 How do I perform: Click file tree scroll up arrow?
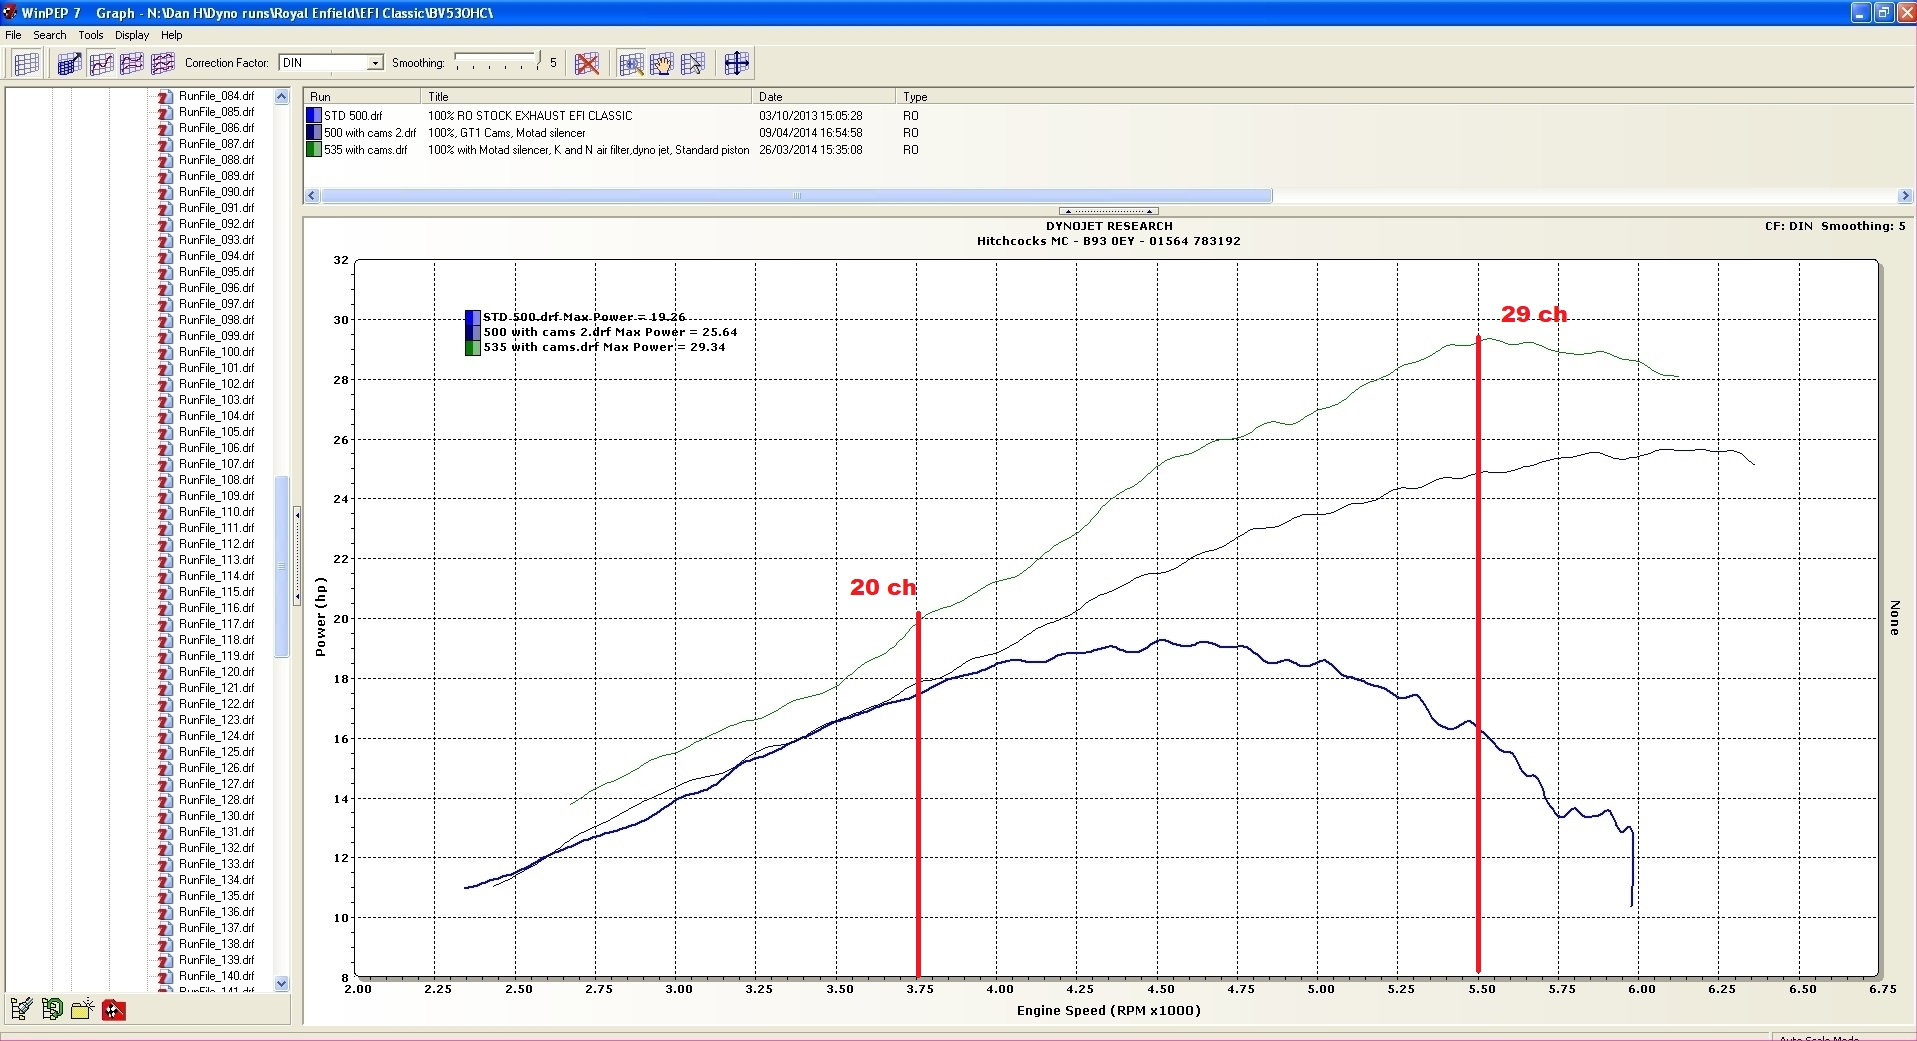pos(281,97)
